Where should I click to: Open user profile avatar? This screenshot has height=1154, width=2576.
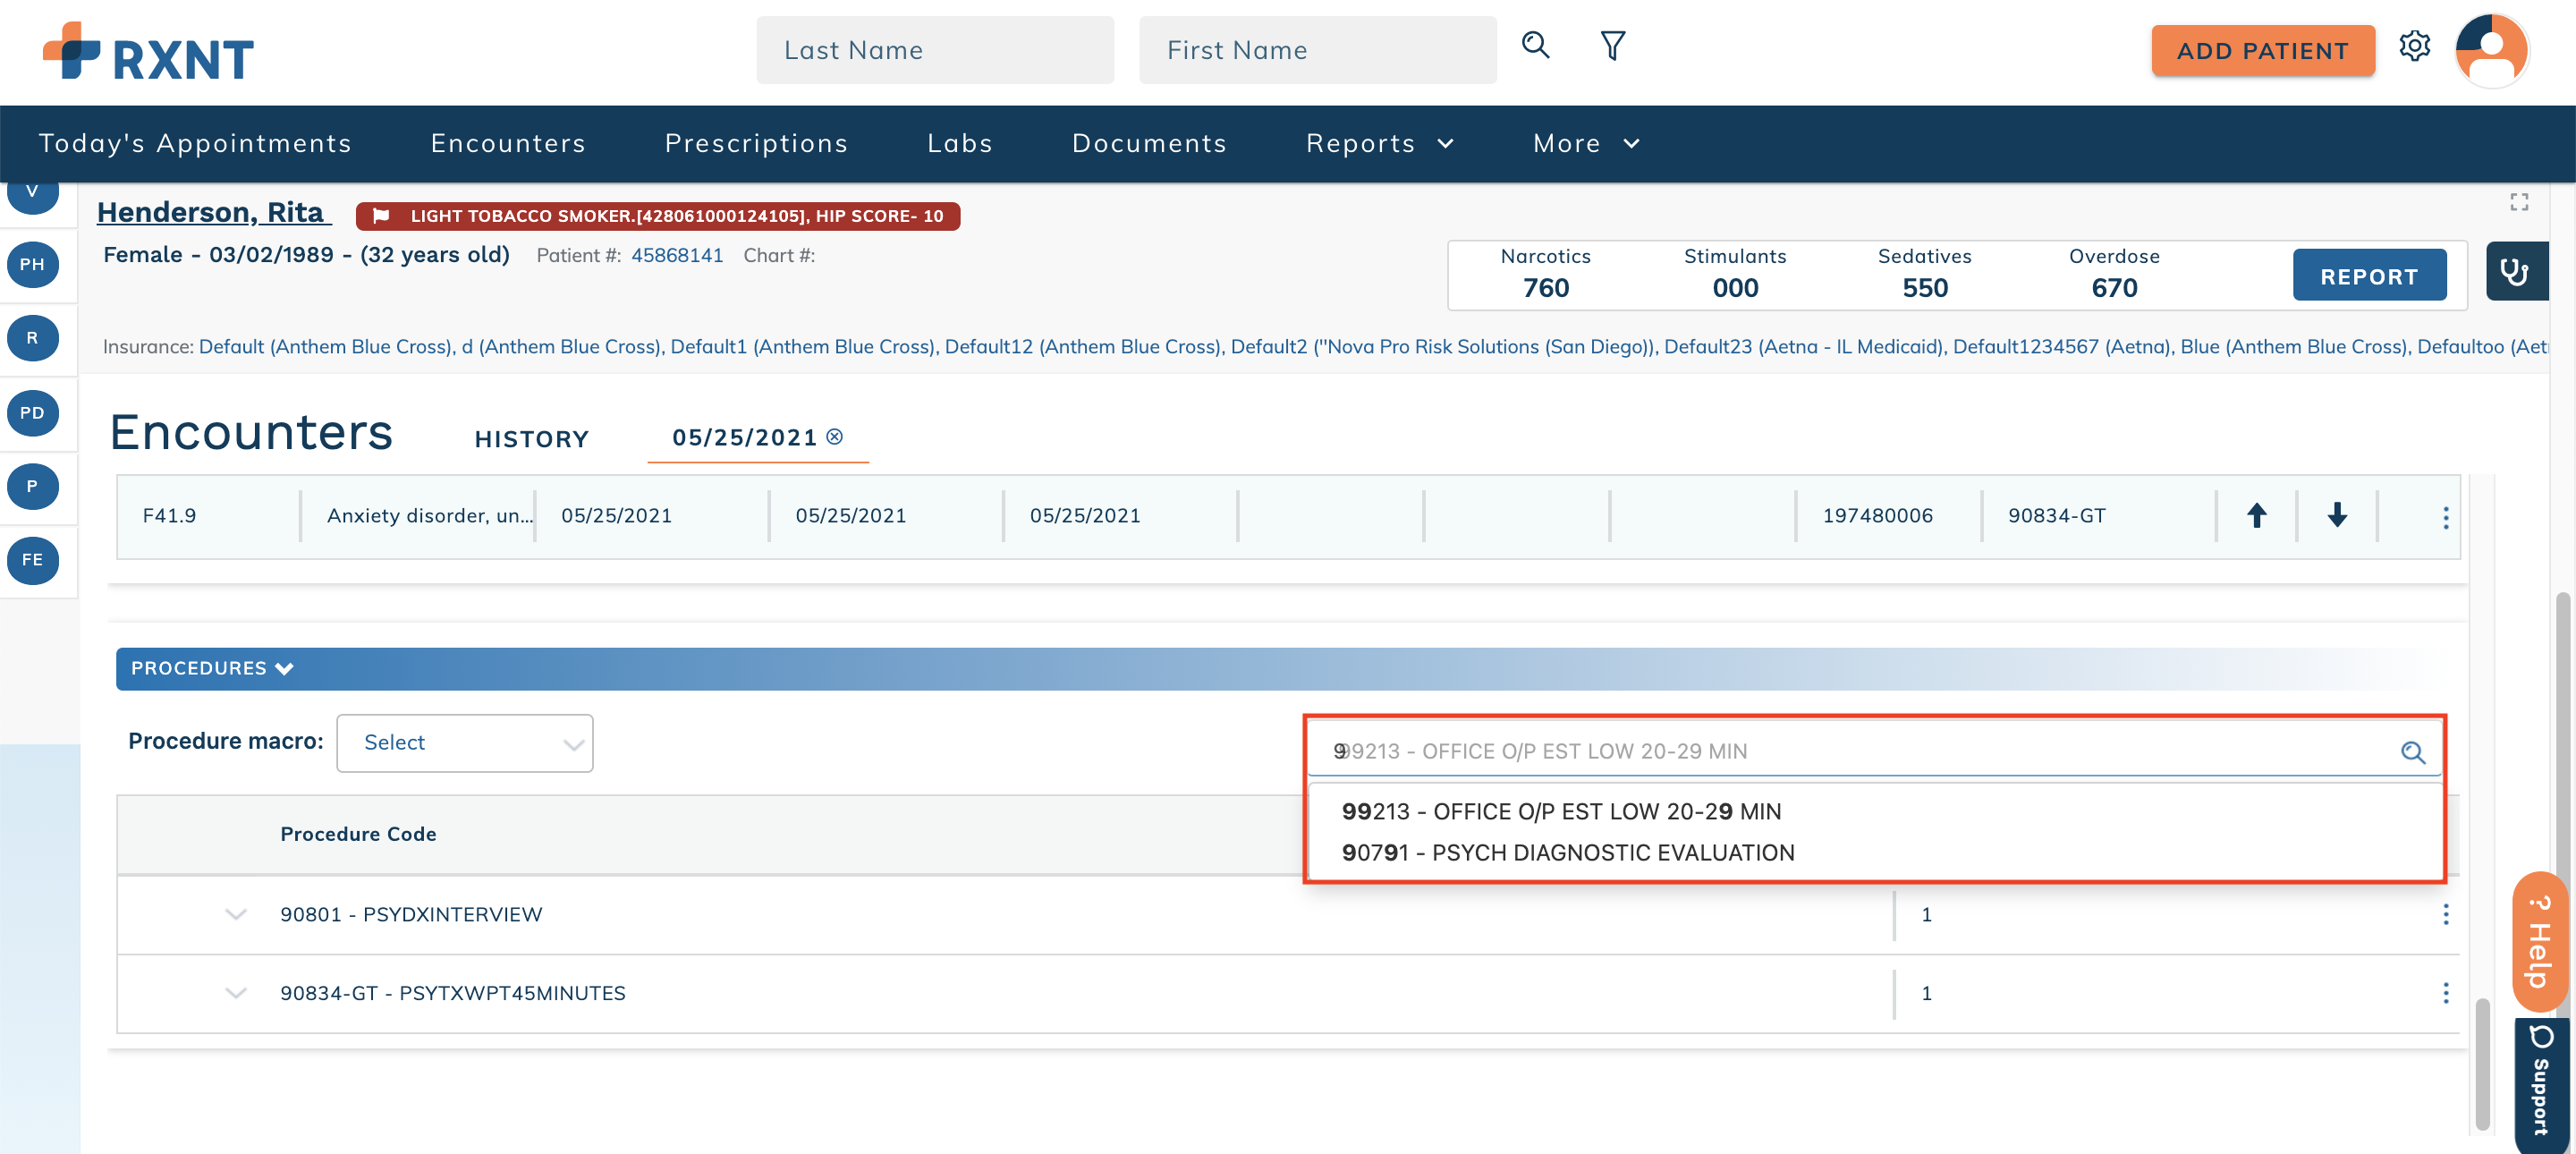coord(2491,50)
